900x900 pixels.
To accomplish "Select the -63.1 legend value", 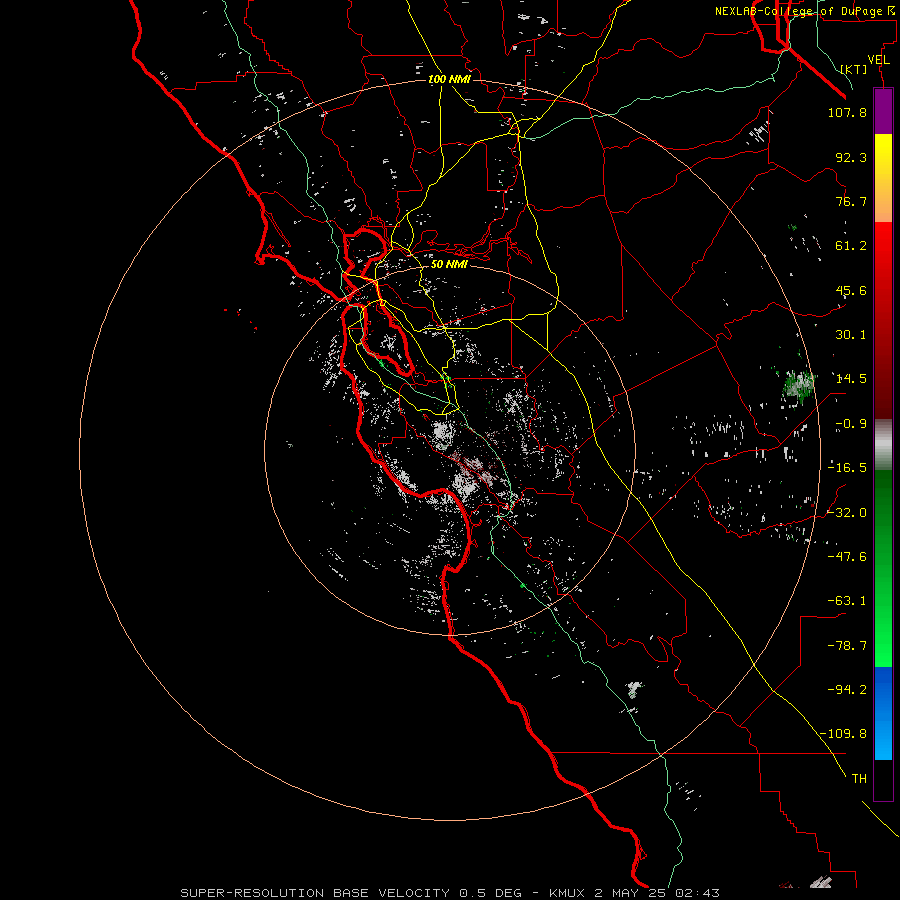I will tap(847, 601).
